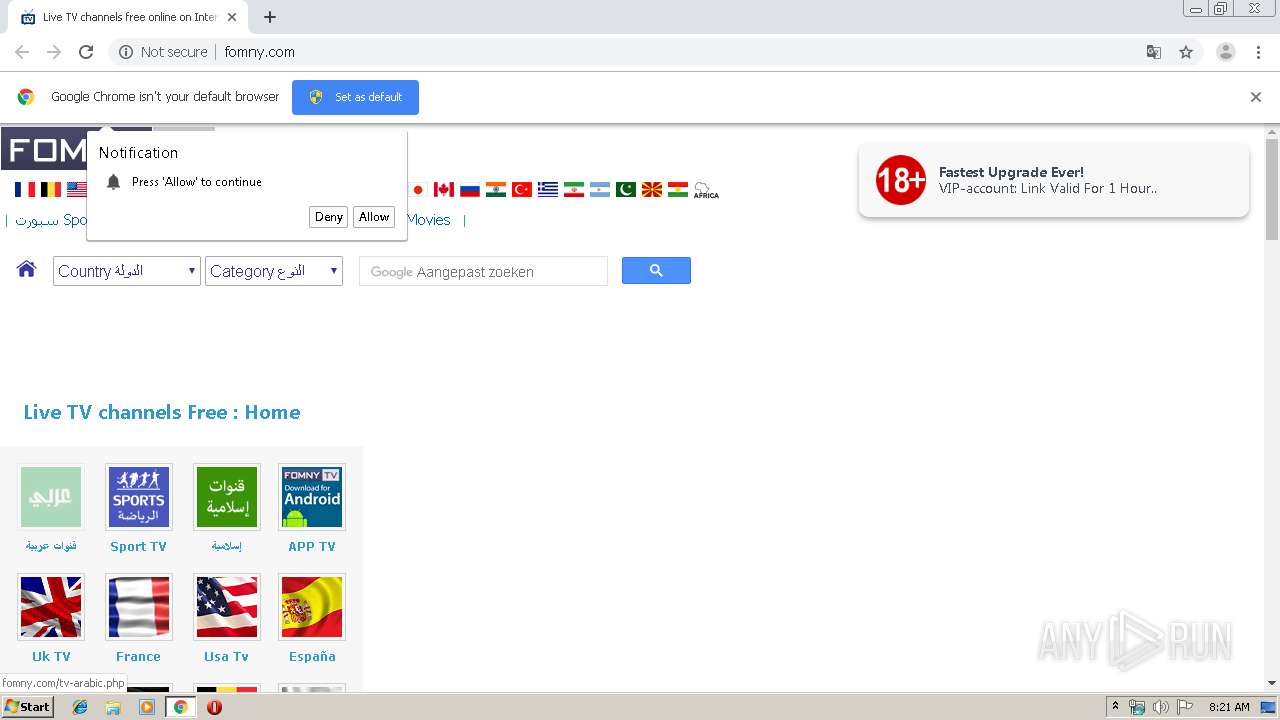Screen dimensions: 1280x720
Task: Show hidden tray icons arrow
Action: tap(1116, 707)
